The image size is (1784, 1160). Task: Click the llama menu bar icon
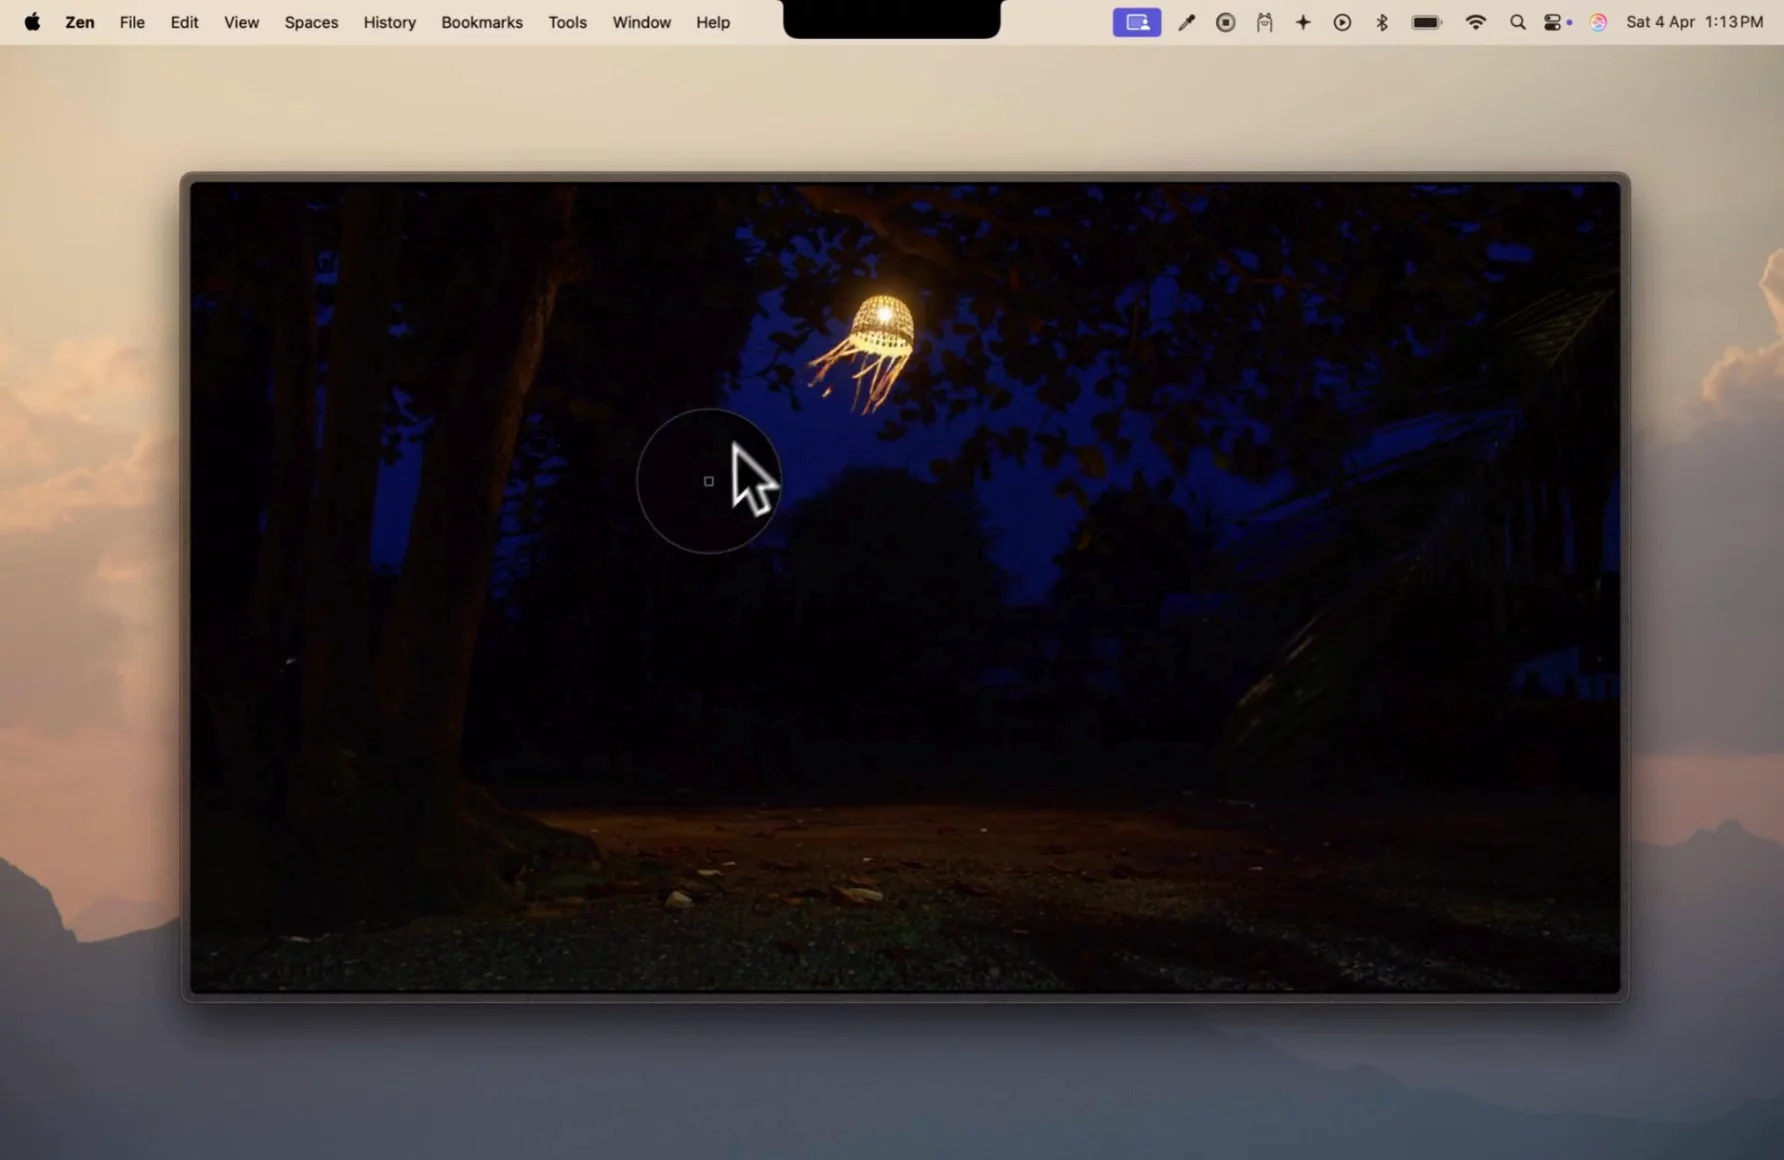coord(1264,22)
